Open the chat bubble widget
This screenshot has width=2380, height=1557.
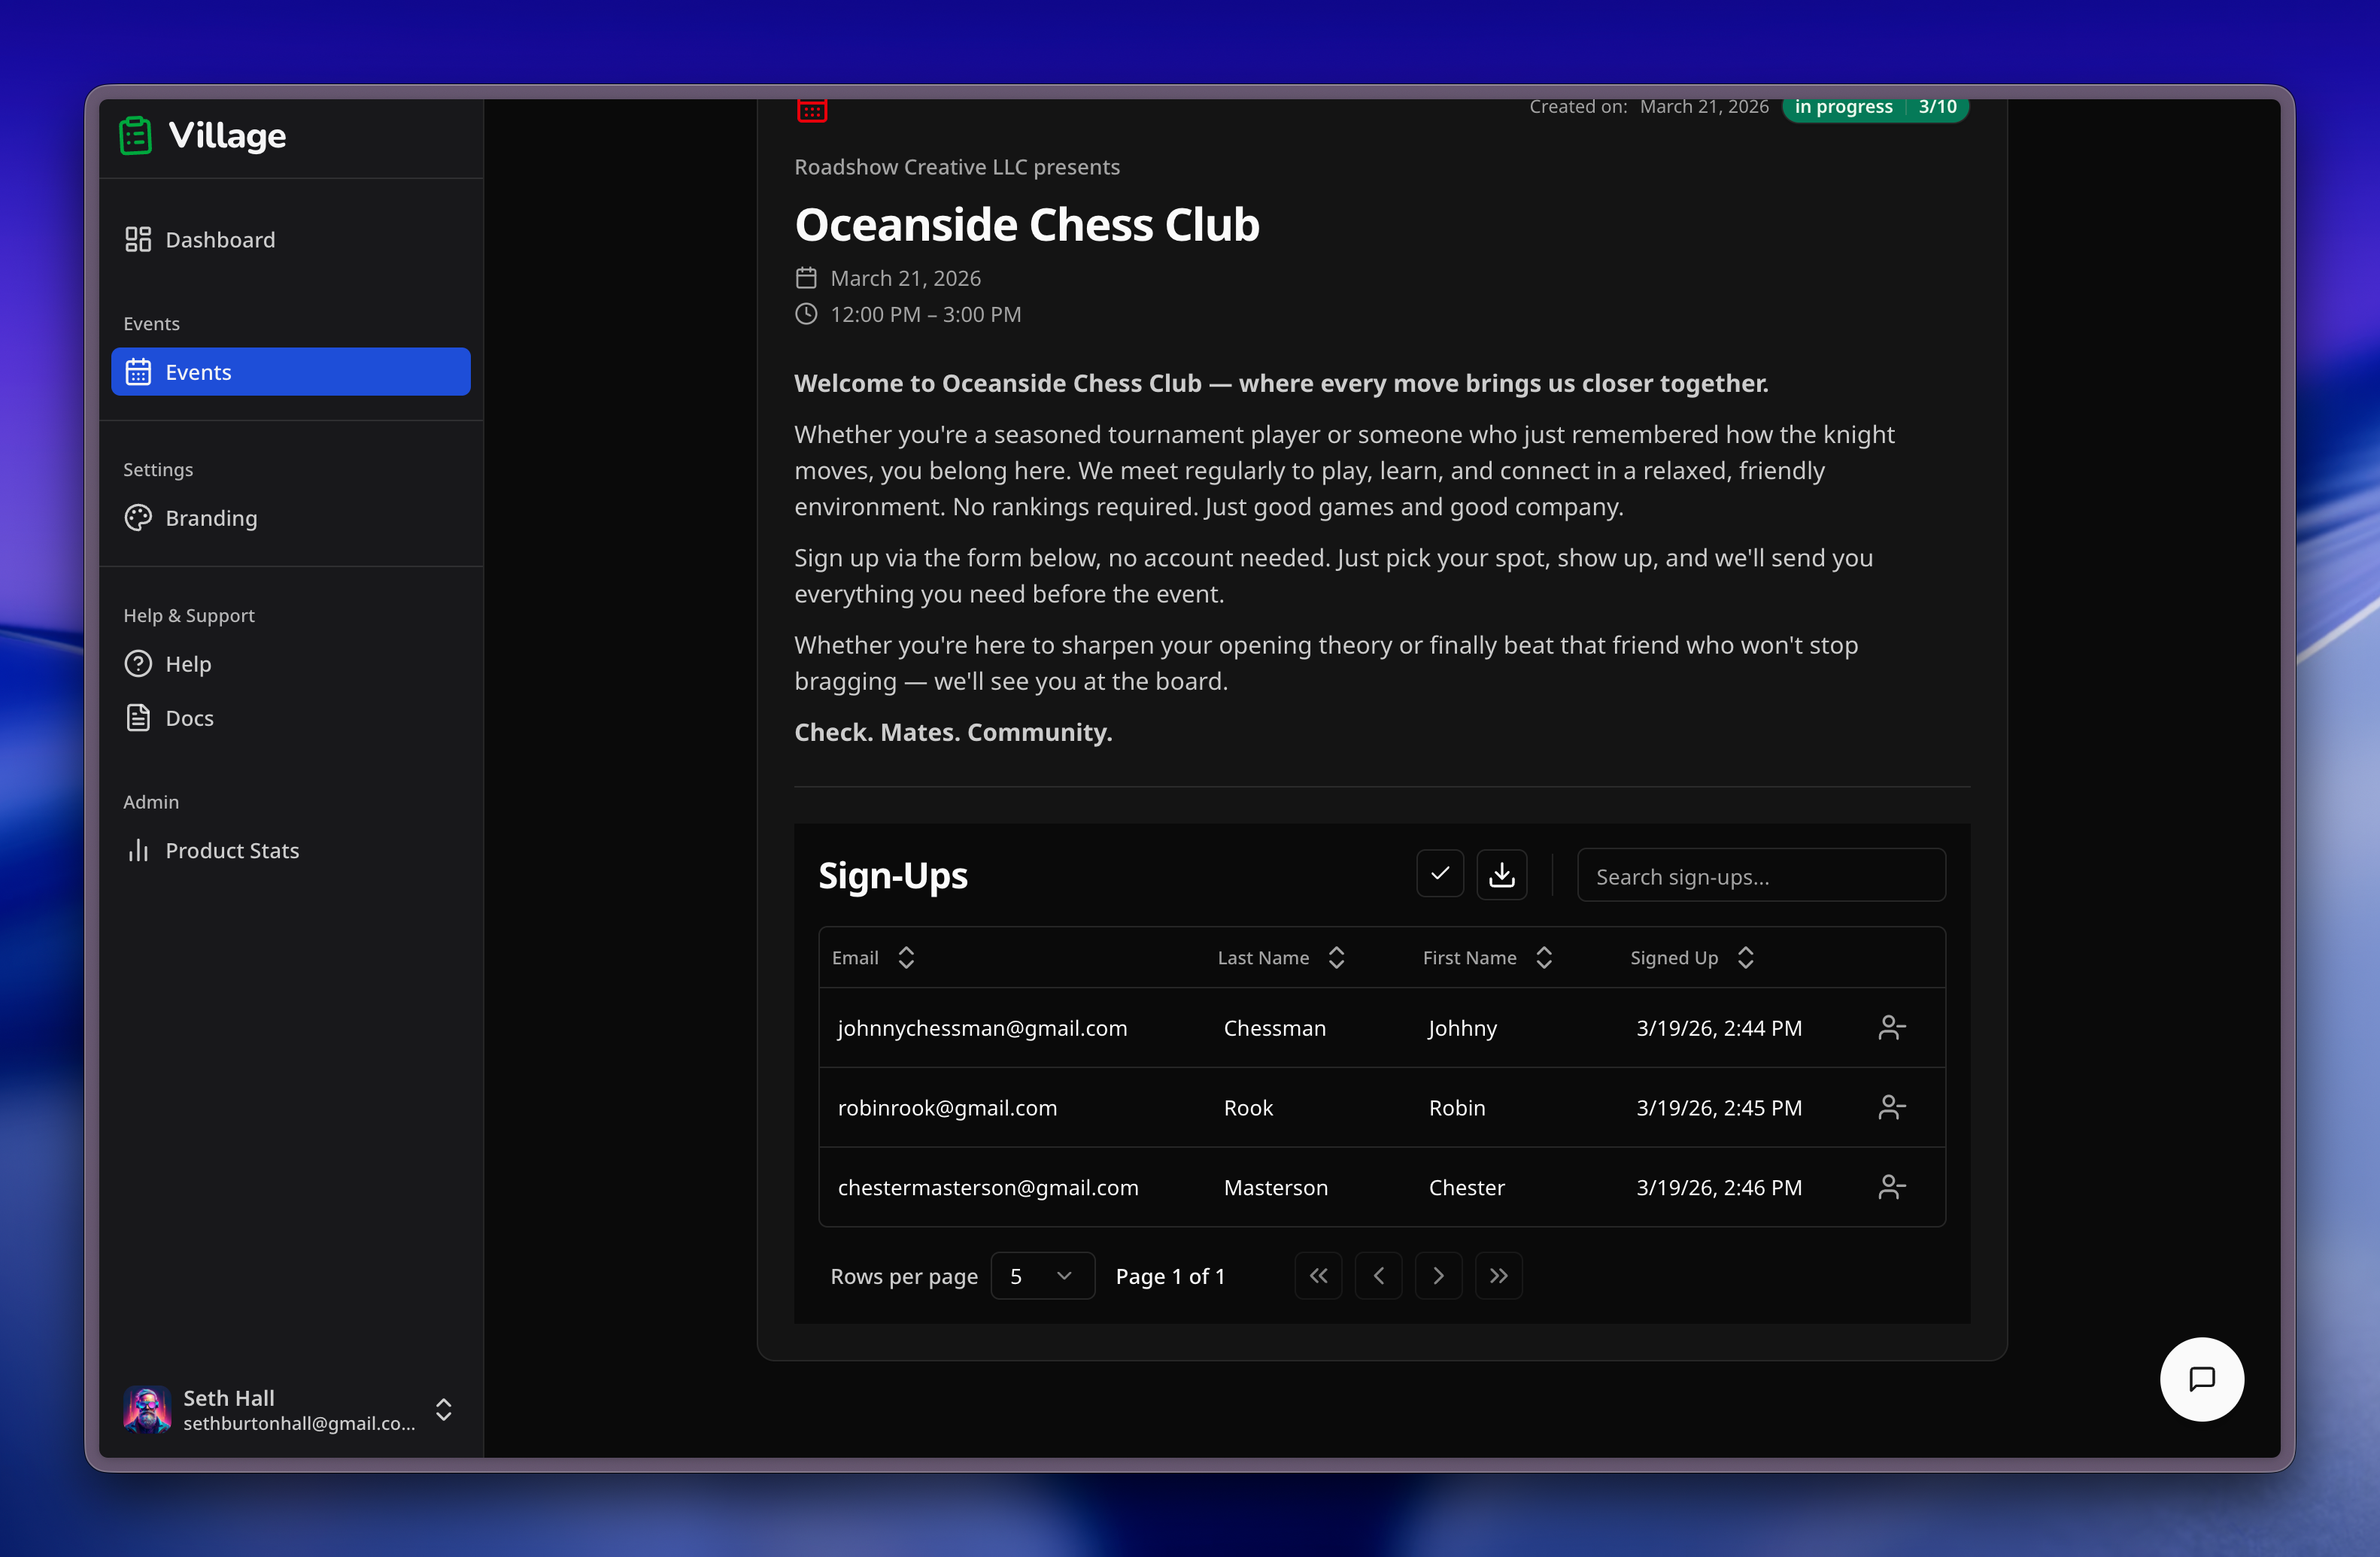coord(2201,1379)
